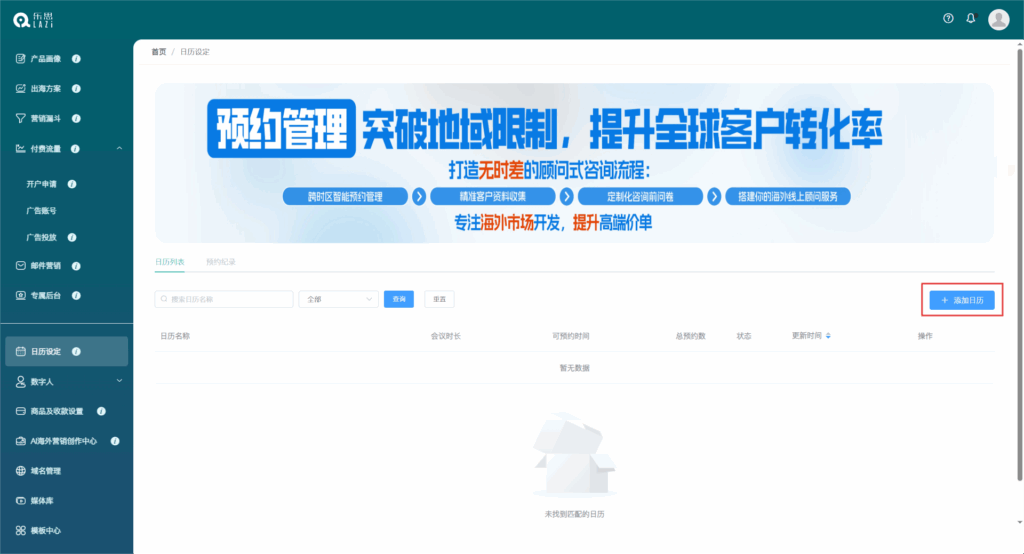Click the 查询 search button
1024x554 pixels.
point(398,299)
